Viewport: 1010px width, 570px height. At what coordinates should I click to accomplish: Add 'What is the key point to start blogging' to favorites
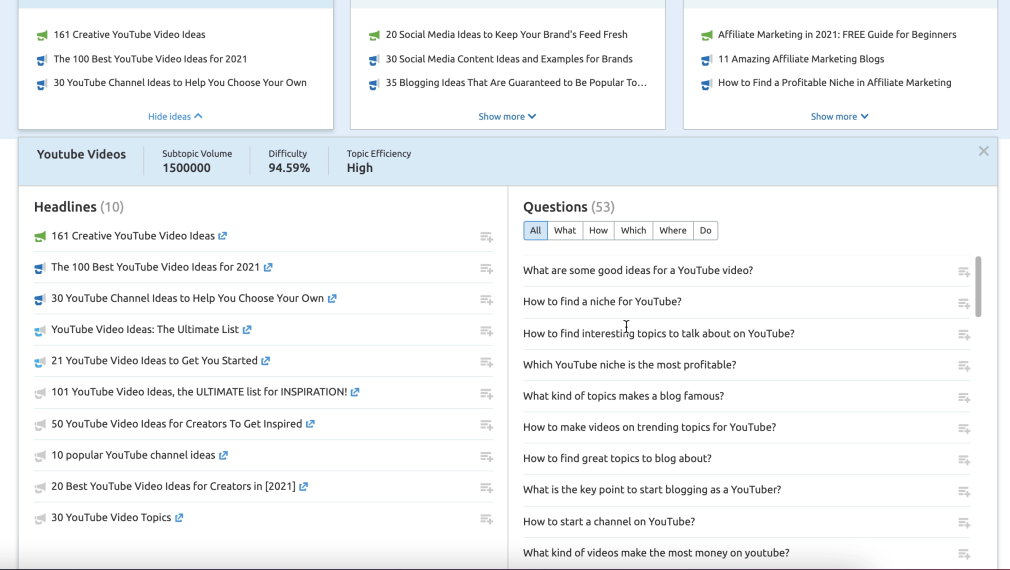point(964,492)
